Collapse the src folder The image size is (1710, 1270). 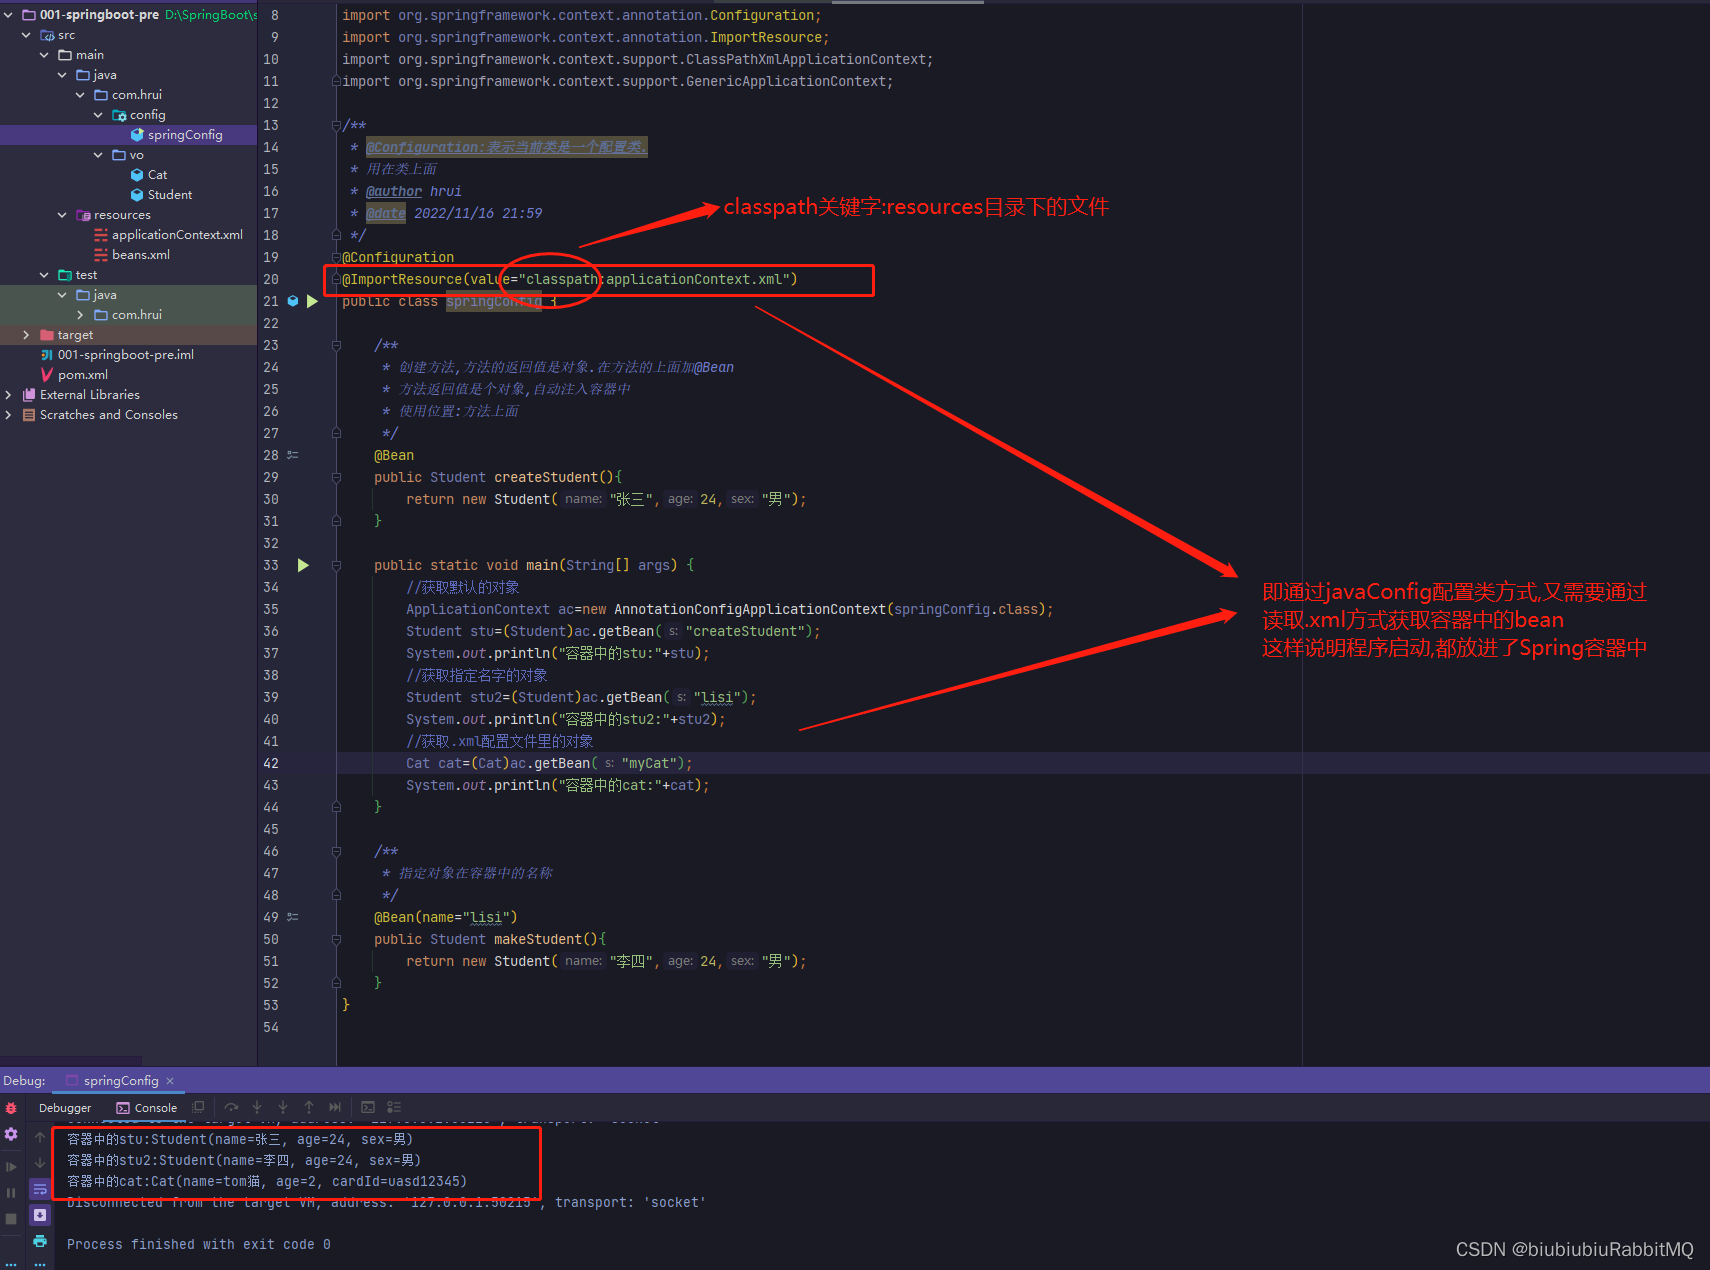point(26,35)
